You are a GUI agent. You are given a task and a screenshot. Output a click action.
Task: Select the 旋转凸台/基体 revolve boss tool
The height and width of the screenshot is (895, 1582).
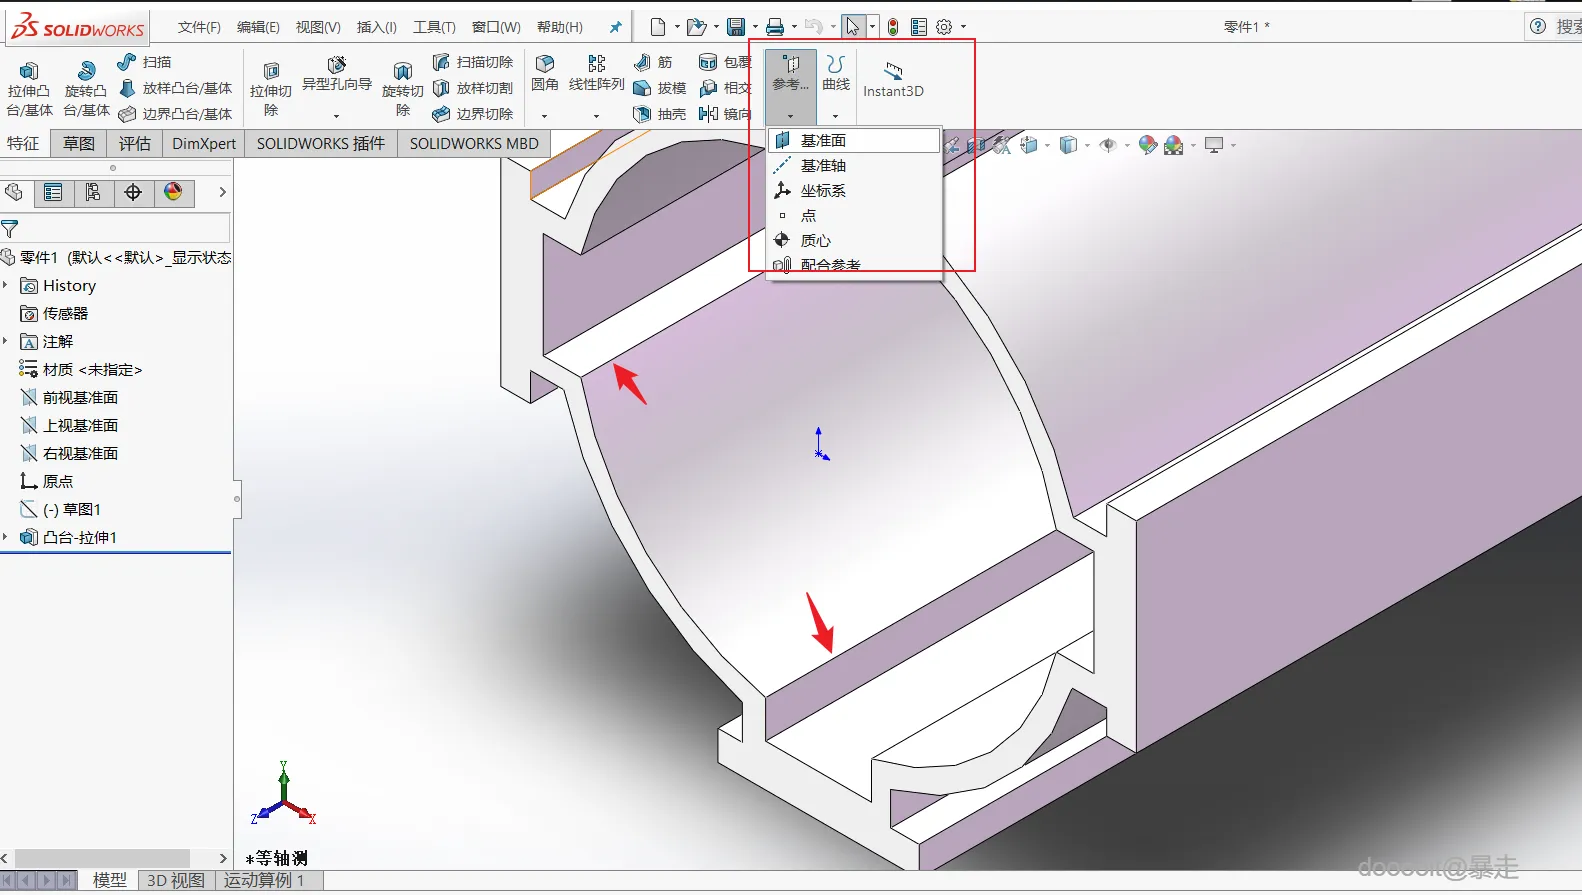86,88
